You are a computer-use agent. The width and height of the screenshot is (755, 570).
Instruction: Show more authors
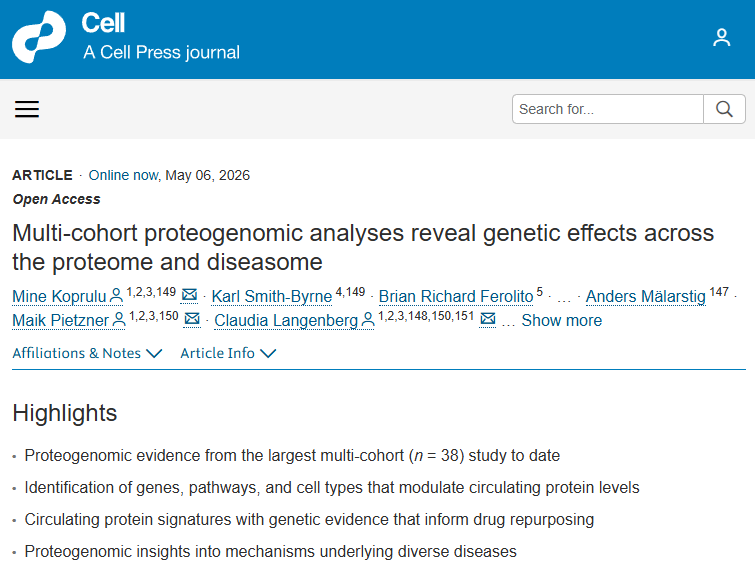tap(561, 321)
